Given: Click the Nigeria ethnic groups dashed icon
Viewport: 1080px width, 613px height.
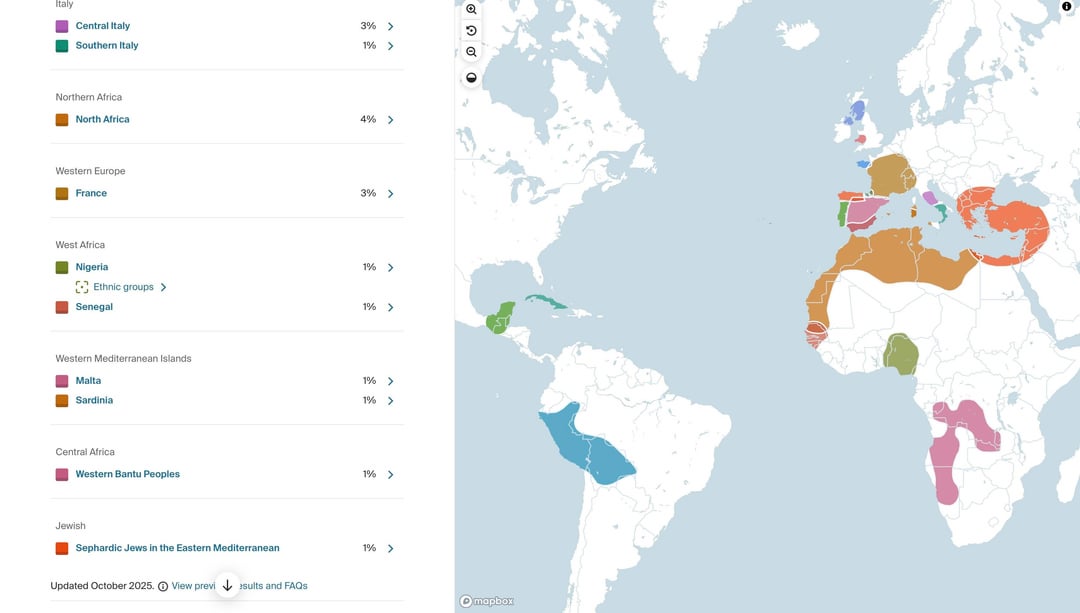Looking at the screenshot, I should click(x=82, y=287).
